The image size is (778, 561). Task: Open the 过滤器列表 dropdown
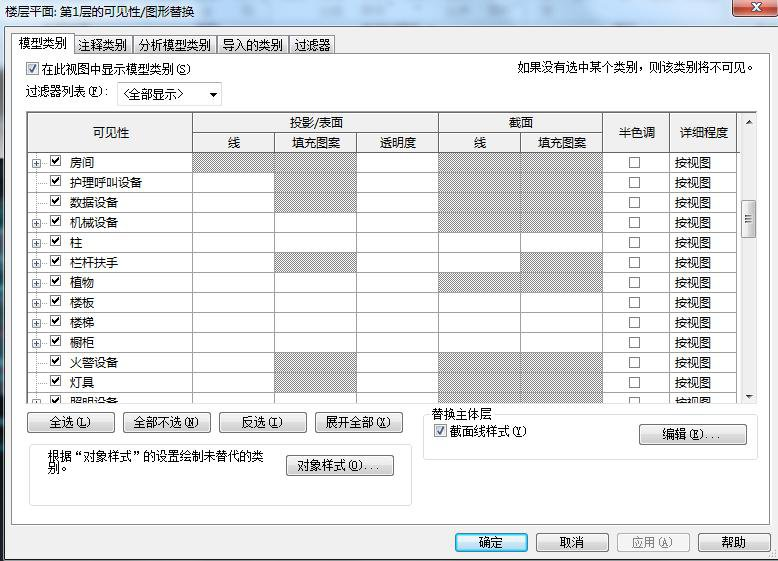click(x=169, y=94)
